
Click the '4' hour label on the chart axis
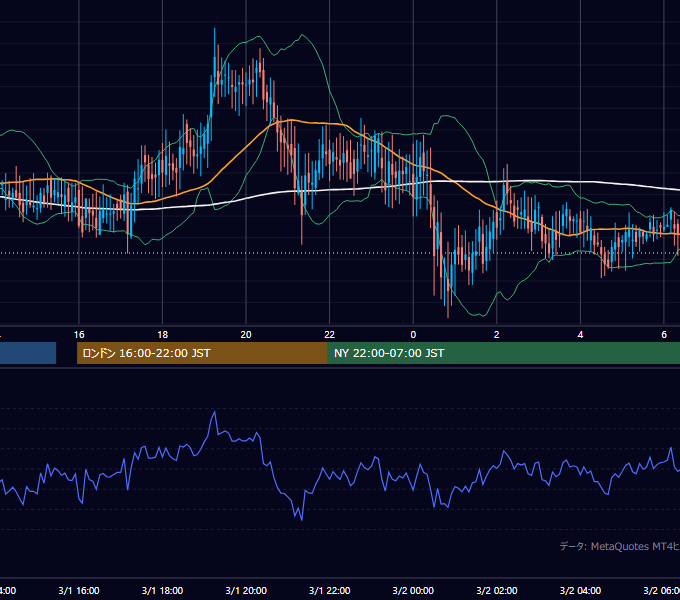(580, 335)
